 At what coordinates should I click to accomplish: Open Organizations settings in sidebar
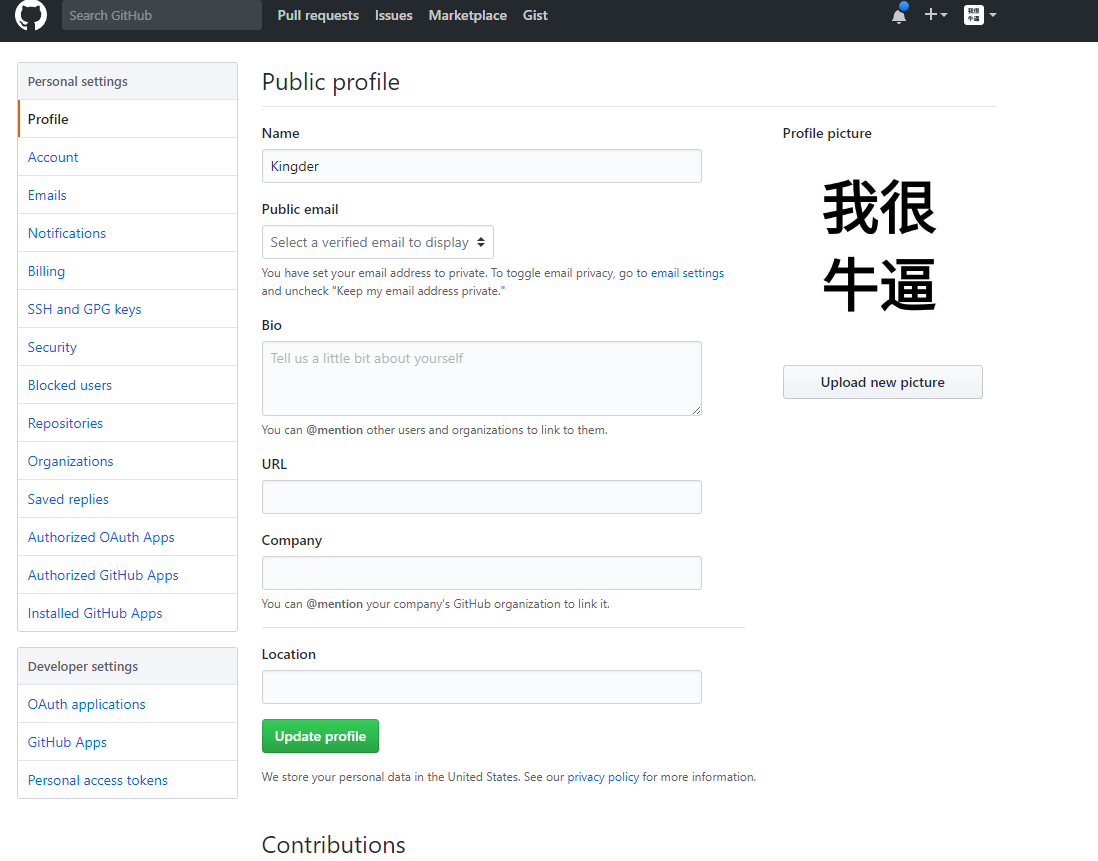(x=127, y=461)
